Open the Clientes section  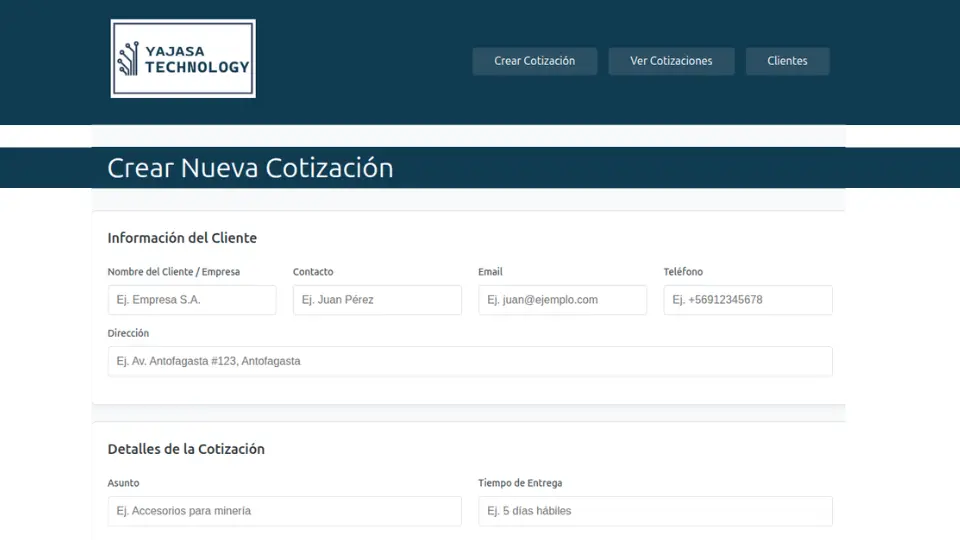pyautogui.click(x=787, y=61)
